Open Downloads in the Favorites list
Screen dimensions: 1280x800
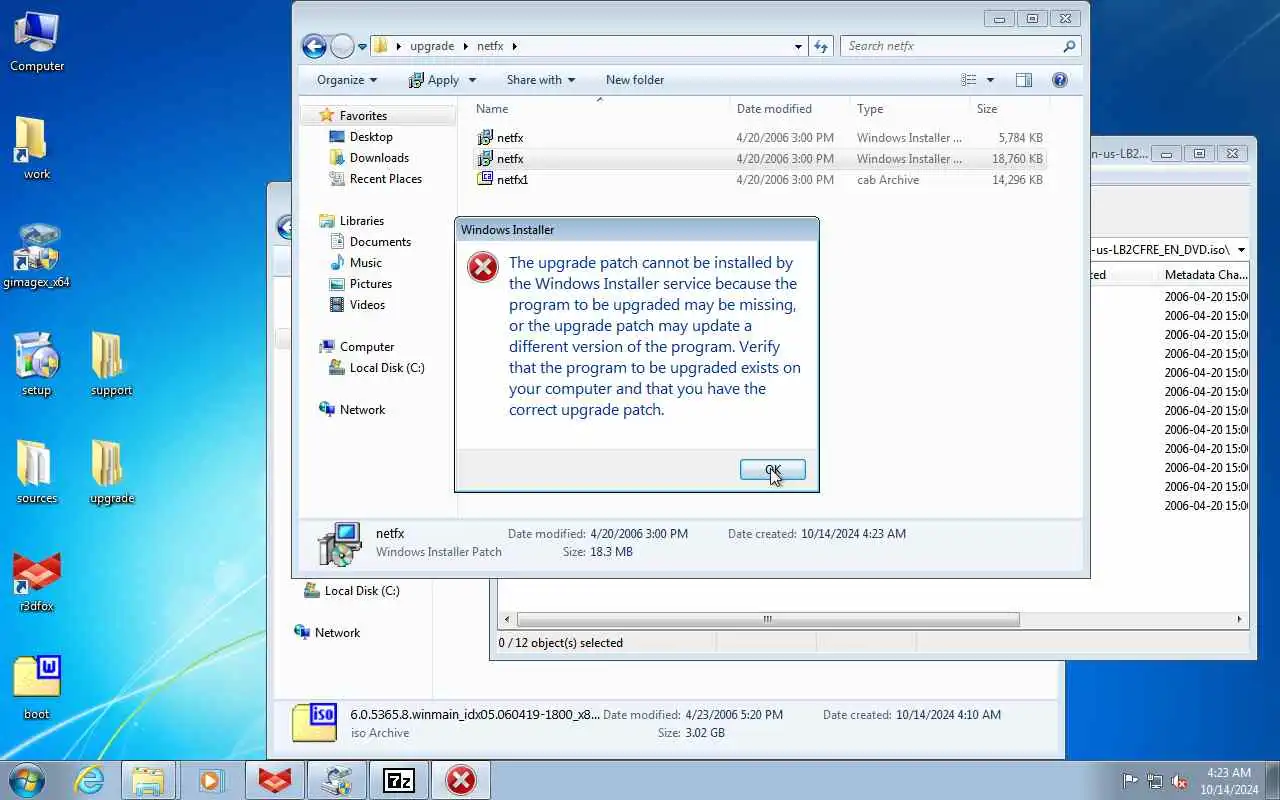(379, 158)
